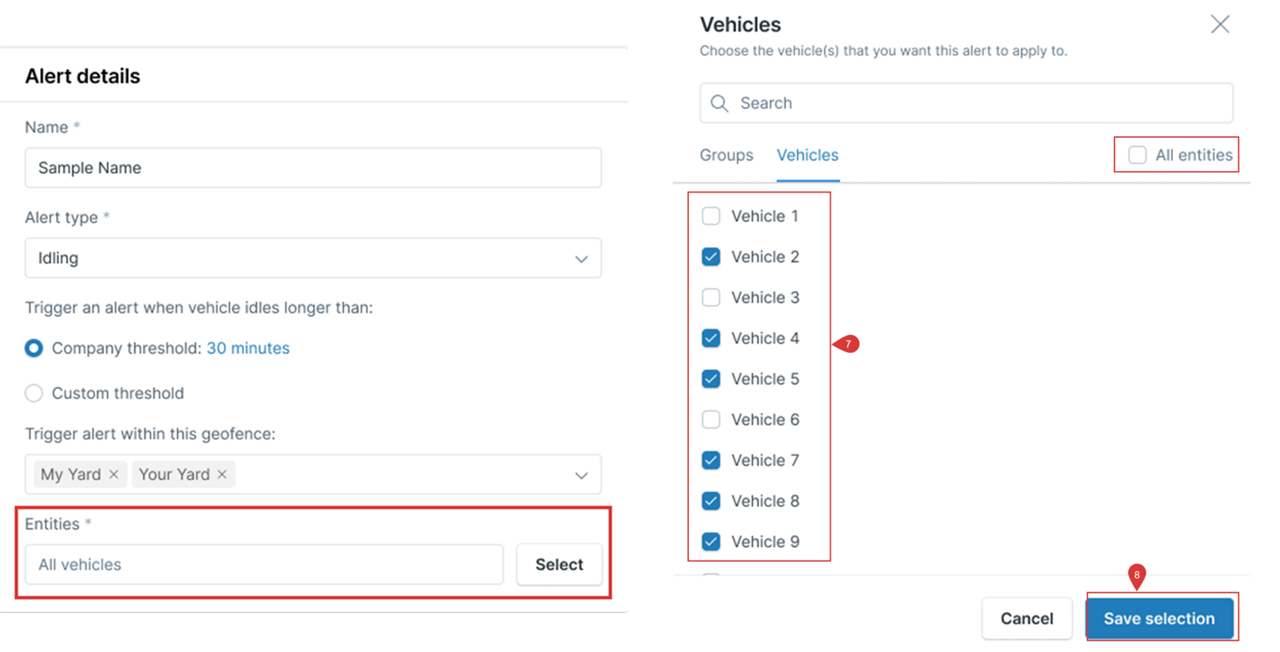
Task: Switch to the Groups tab
Action: click(x=726, y=155)
